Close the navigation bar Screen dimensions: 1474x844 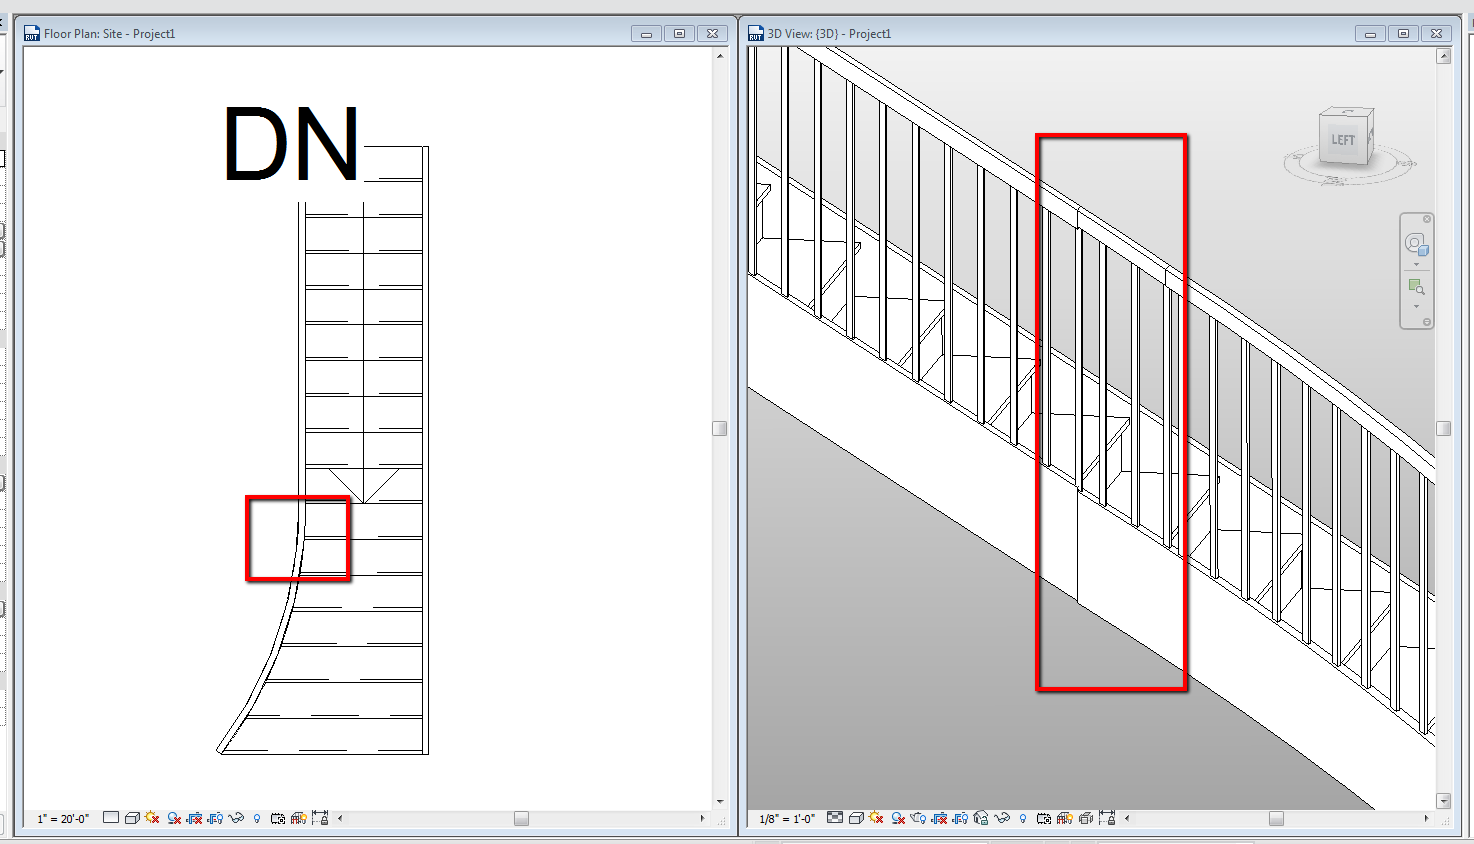tap(1427, 219)
